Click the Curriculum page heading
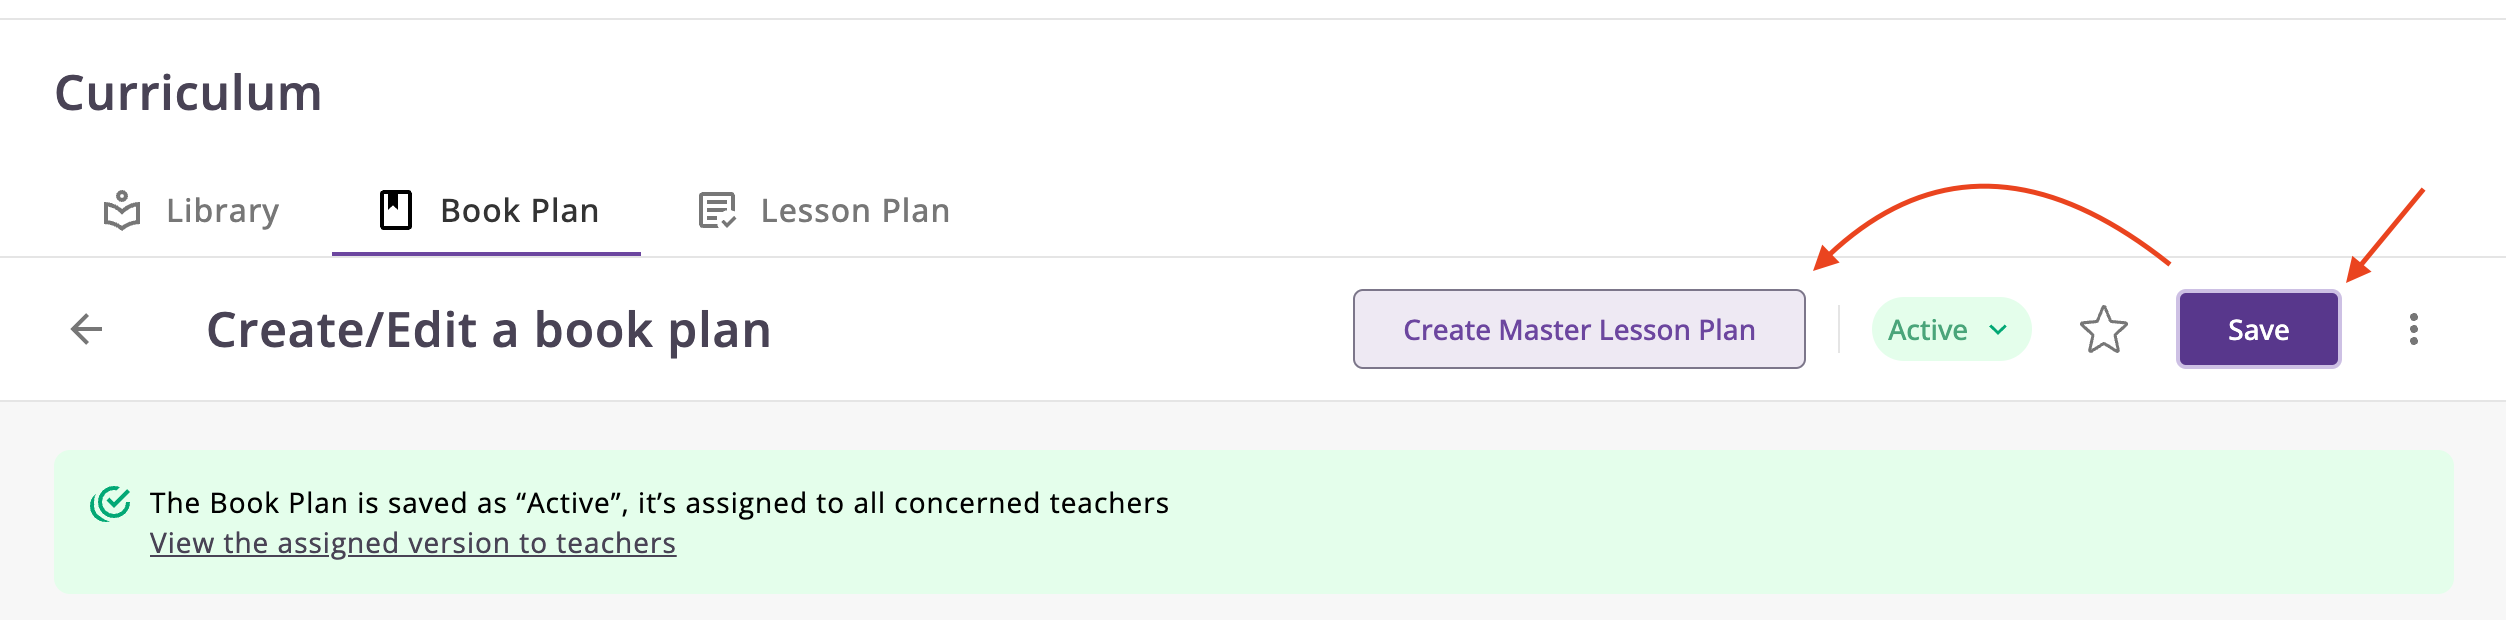Image resolution: width=2506 pixels, height=620 pixels. pos(188,93)
